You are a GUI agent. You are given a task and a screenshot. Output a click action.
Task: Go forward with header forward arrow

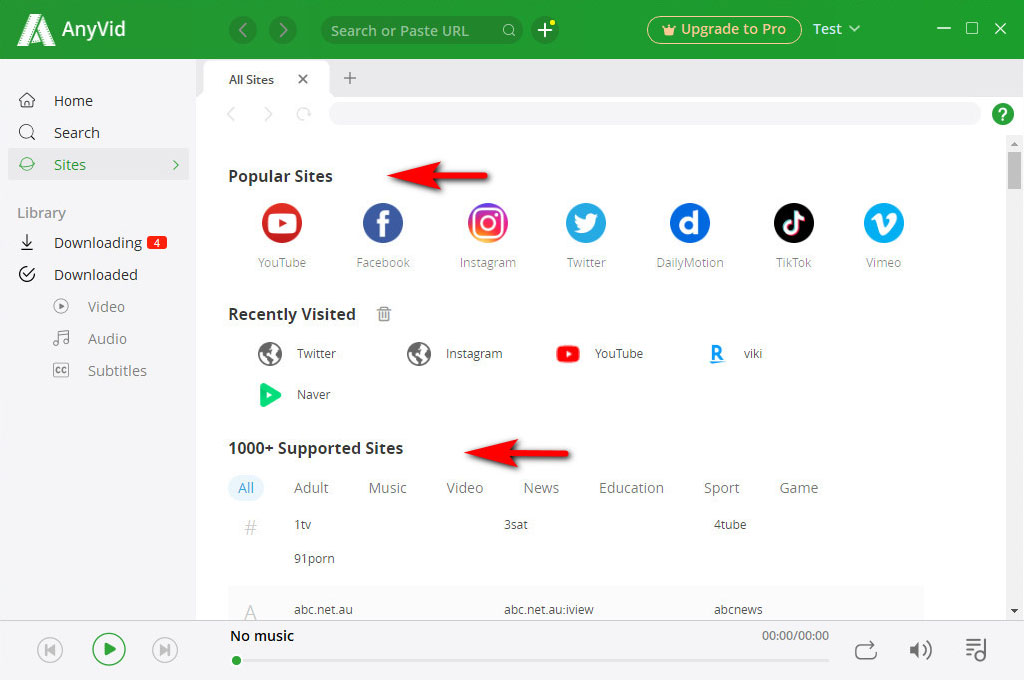[x=283, y=30]
